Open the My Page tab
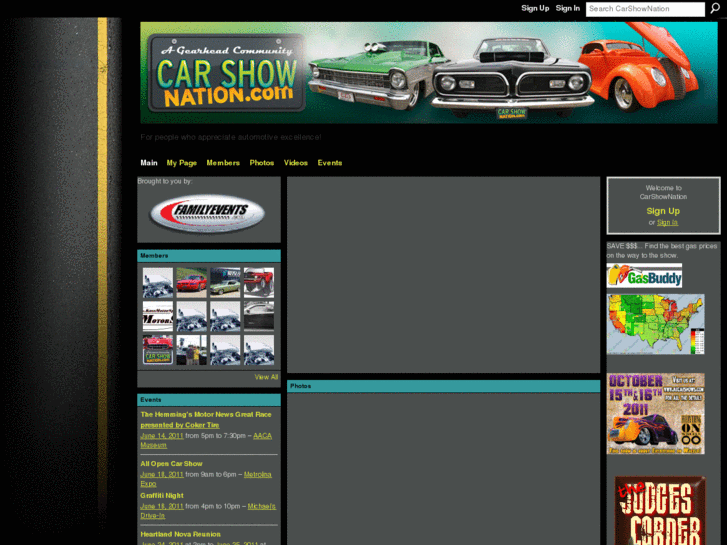727x545 pixels. (x=182, y=163)
